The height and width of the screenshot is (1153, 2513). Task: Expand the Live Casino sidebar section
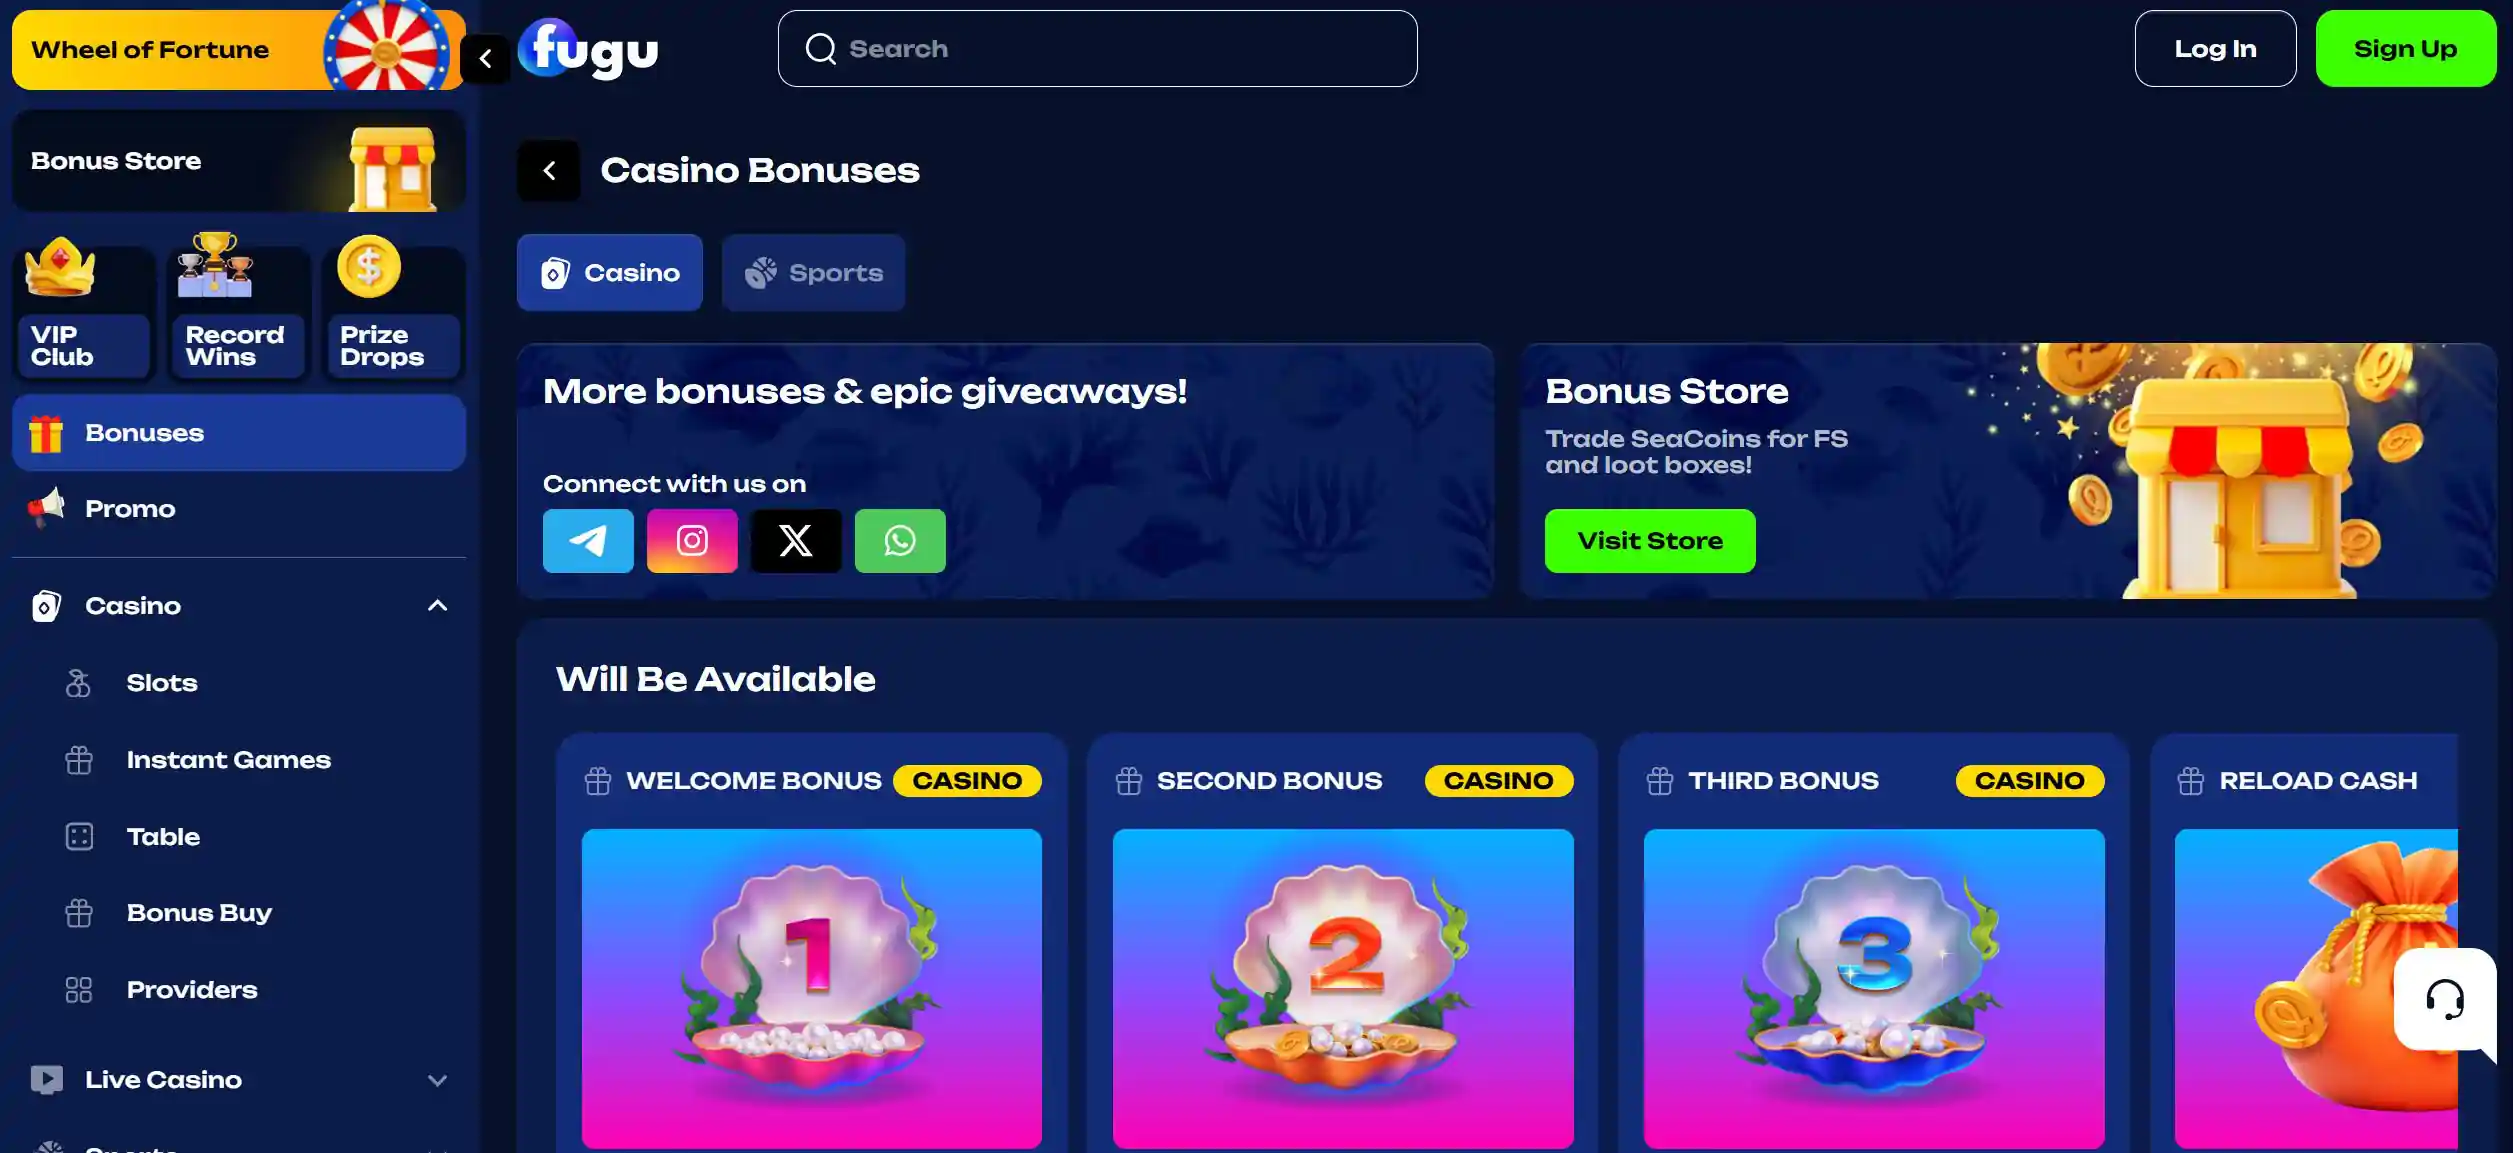(x=437, y=1080)
